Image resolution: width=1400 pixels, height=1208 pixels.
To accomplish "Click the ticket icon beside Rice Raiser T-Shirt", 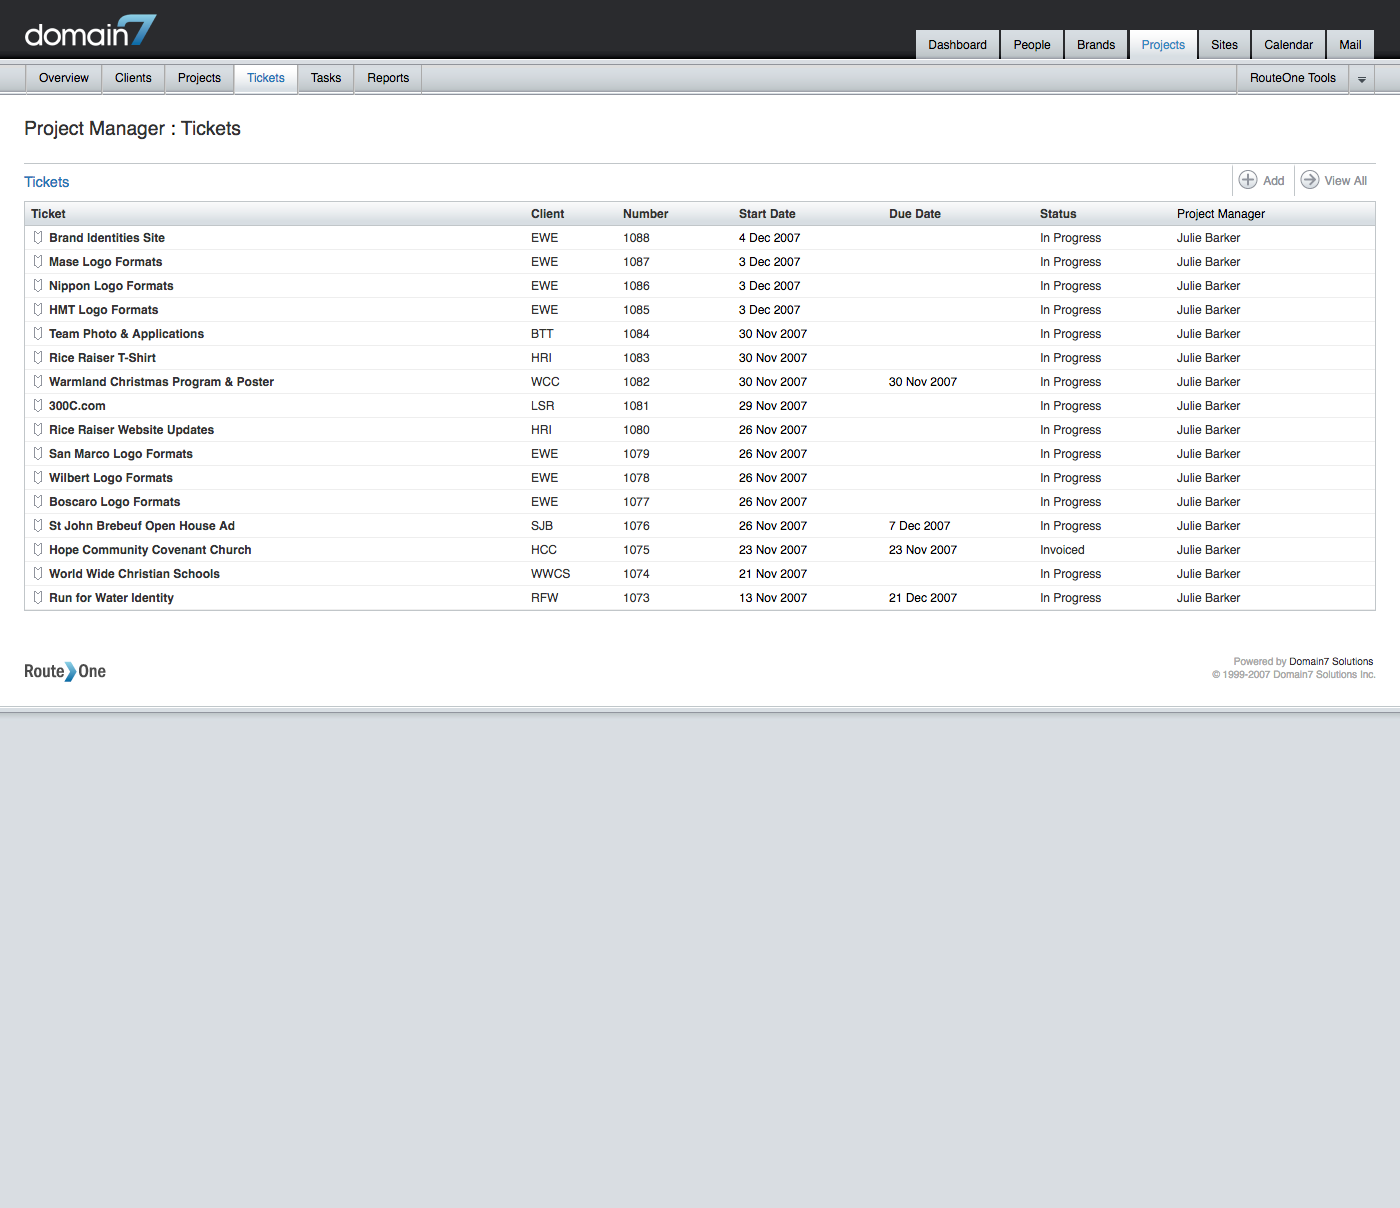I will tap(38, 358).
